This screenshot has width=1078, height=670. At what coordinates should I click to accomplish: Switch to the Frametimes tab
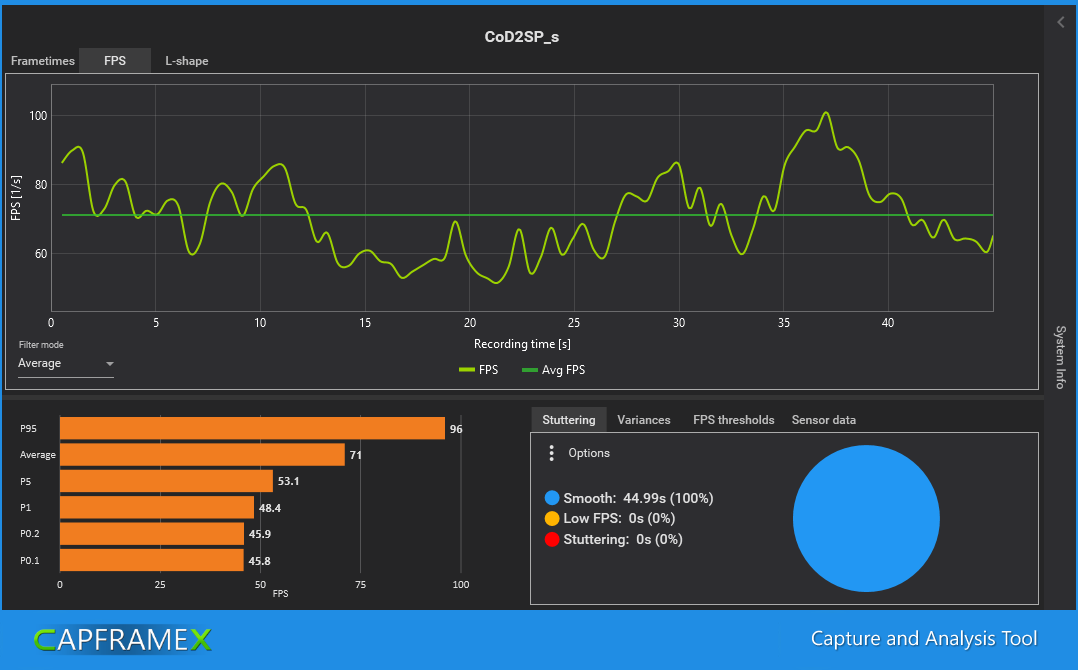click(x=43, y=60)
